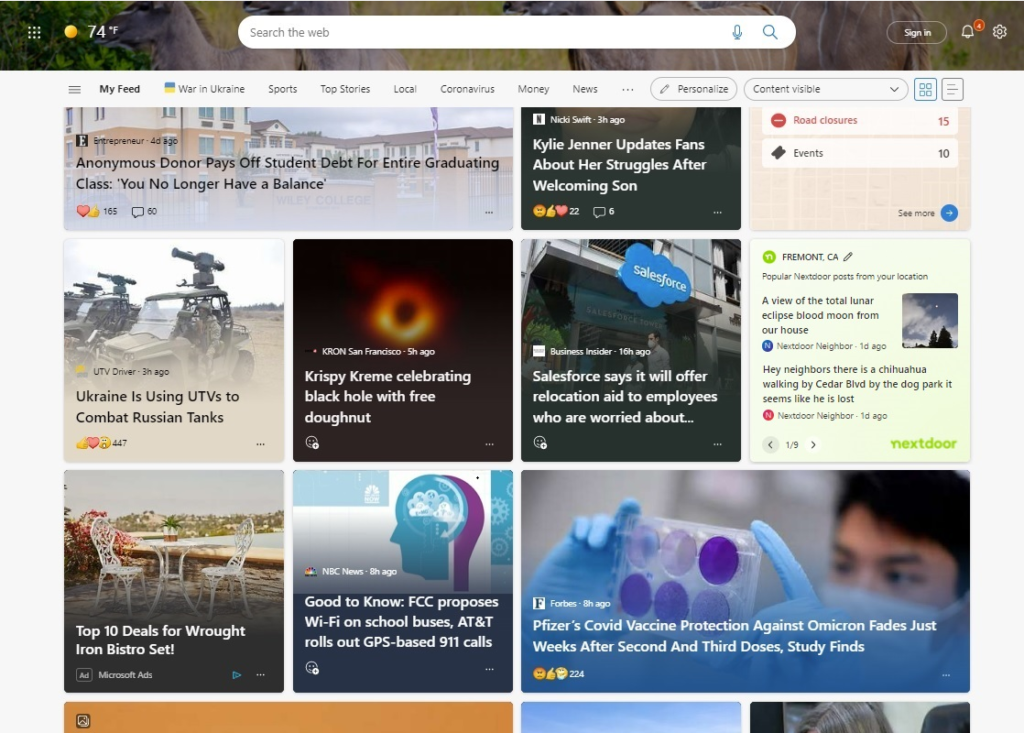The width and height of the screenshot is (1024, 733).
Task: Click the Sign in button
Action: [917, 33]
